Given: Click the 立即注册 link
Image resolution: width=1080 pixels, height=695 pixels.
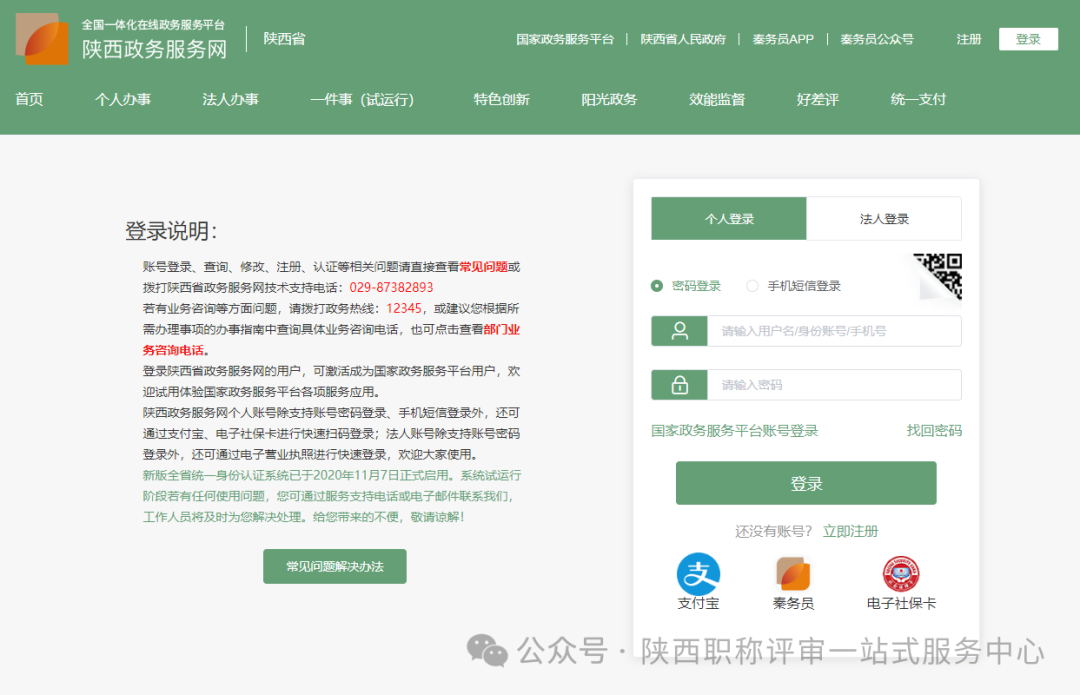Looking at the screenshot, I should (851, 531).
